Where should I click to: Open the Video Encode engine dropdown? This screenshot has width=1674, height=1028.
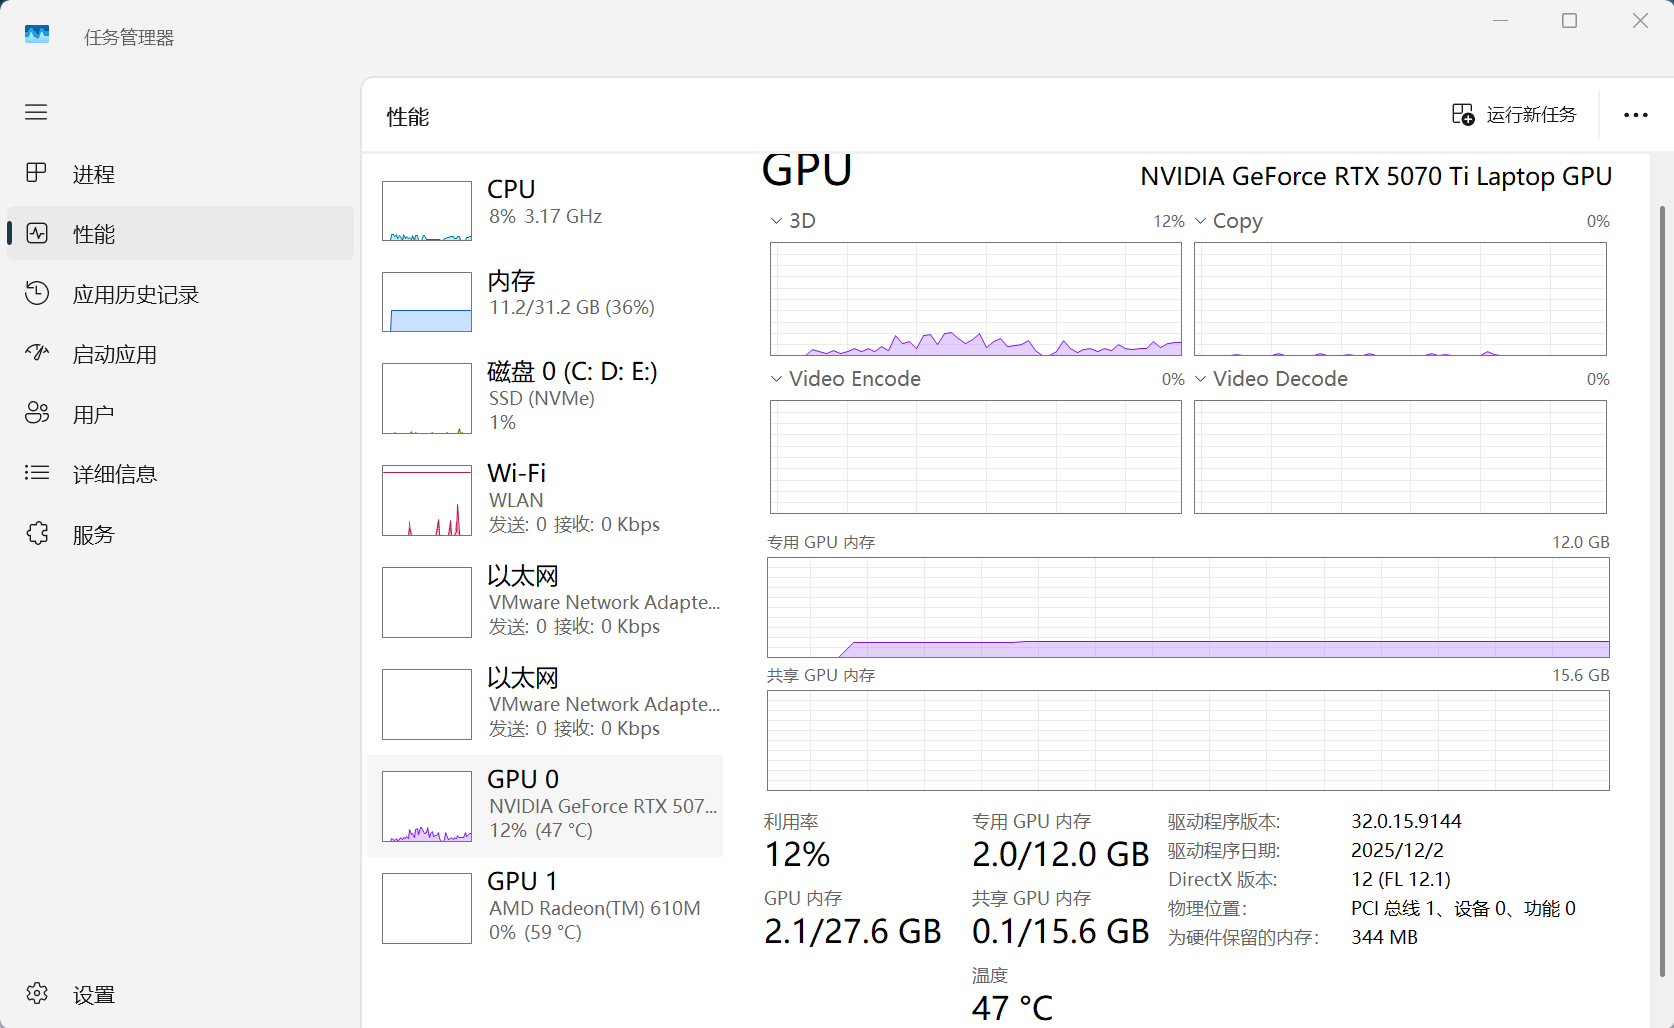[x=776, y=379]
